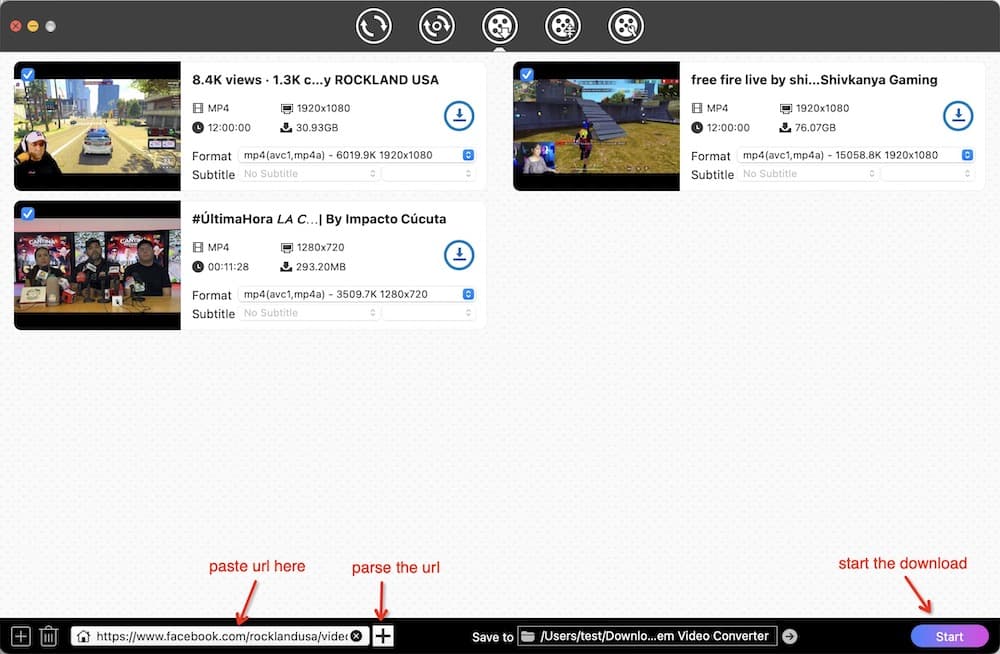Click the Start button
The height and width of the screenshot is (654, 1000).
click(x=949, y=636)
